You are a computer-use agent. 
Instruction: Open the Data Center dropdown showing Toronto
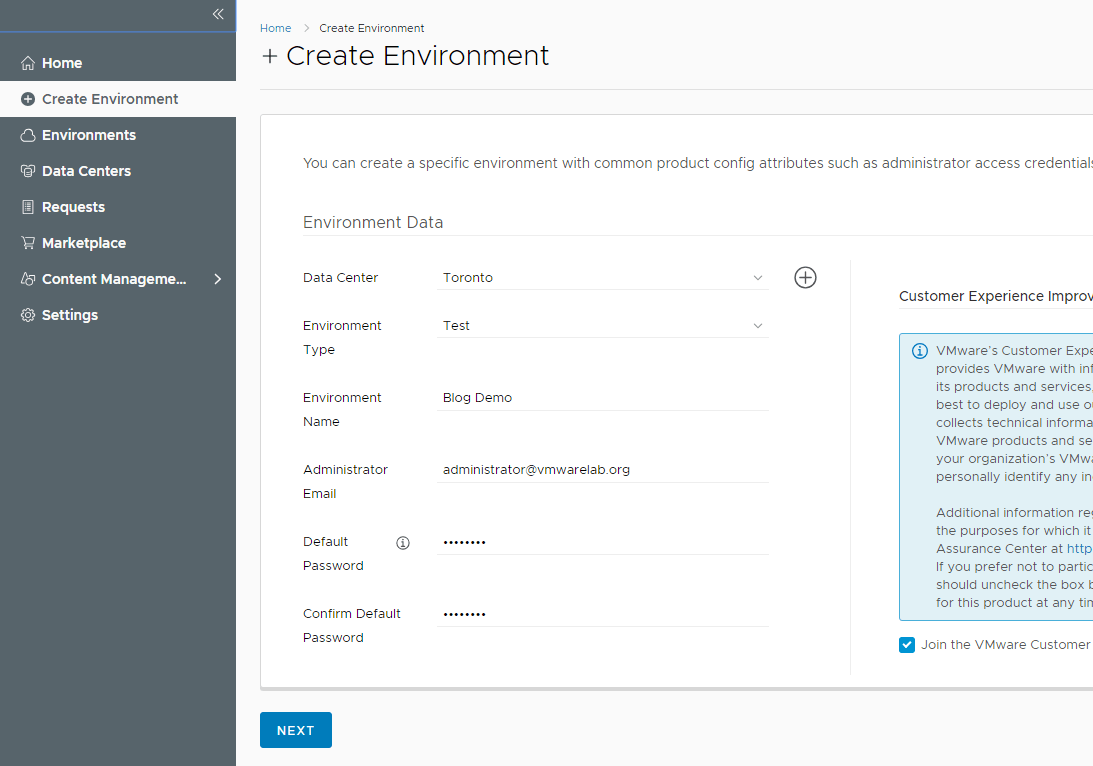click(x=602, y=278)
